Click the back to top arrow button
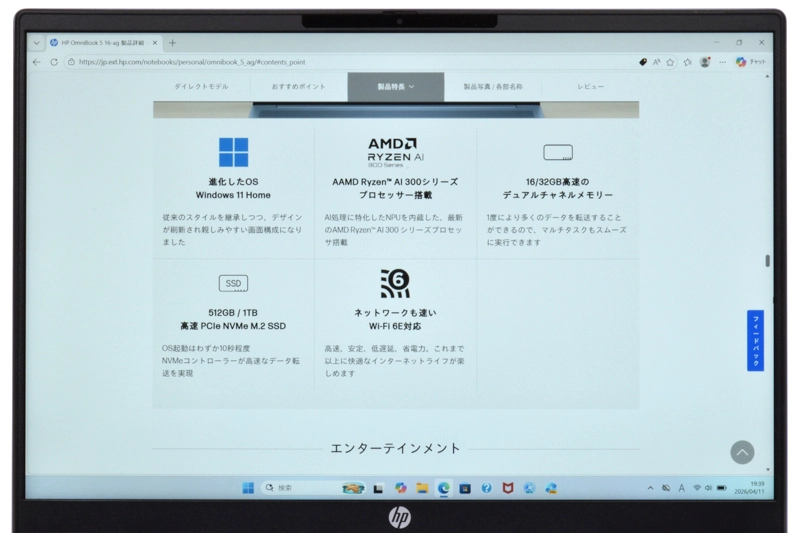Image resolution: width=800 pixels, height=533 pixels. pos(742,452)
